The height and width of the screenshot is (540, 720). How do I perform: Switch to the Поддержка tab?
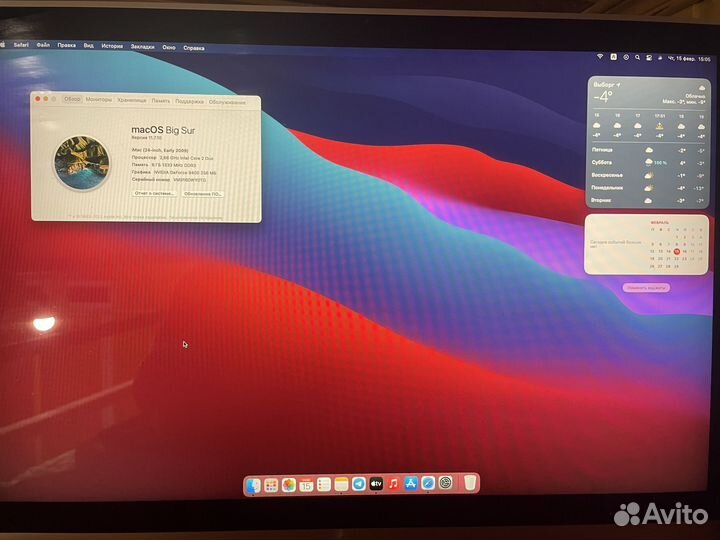189,101
